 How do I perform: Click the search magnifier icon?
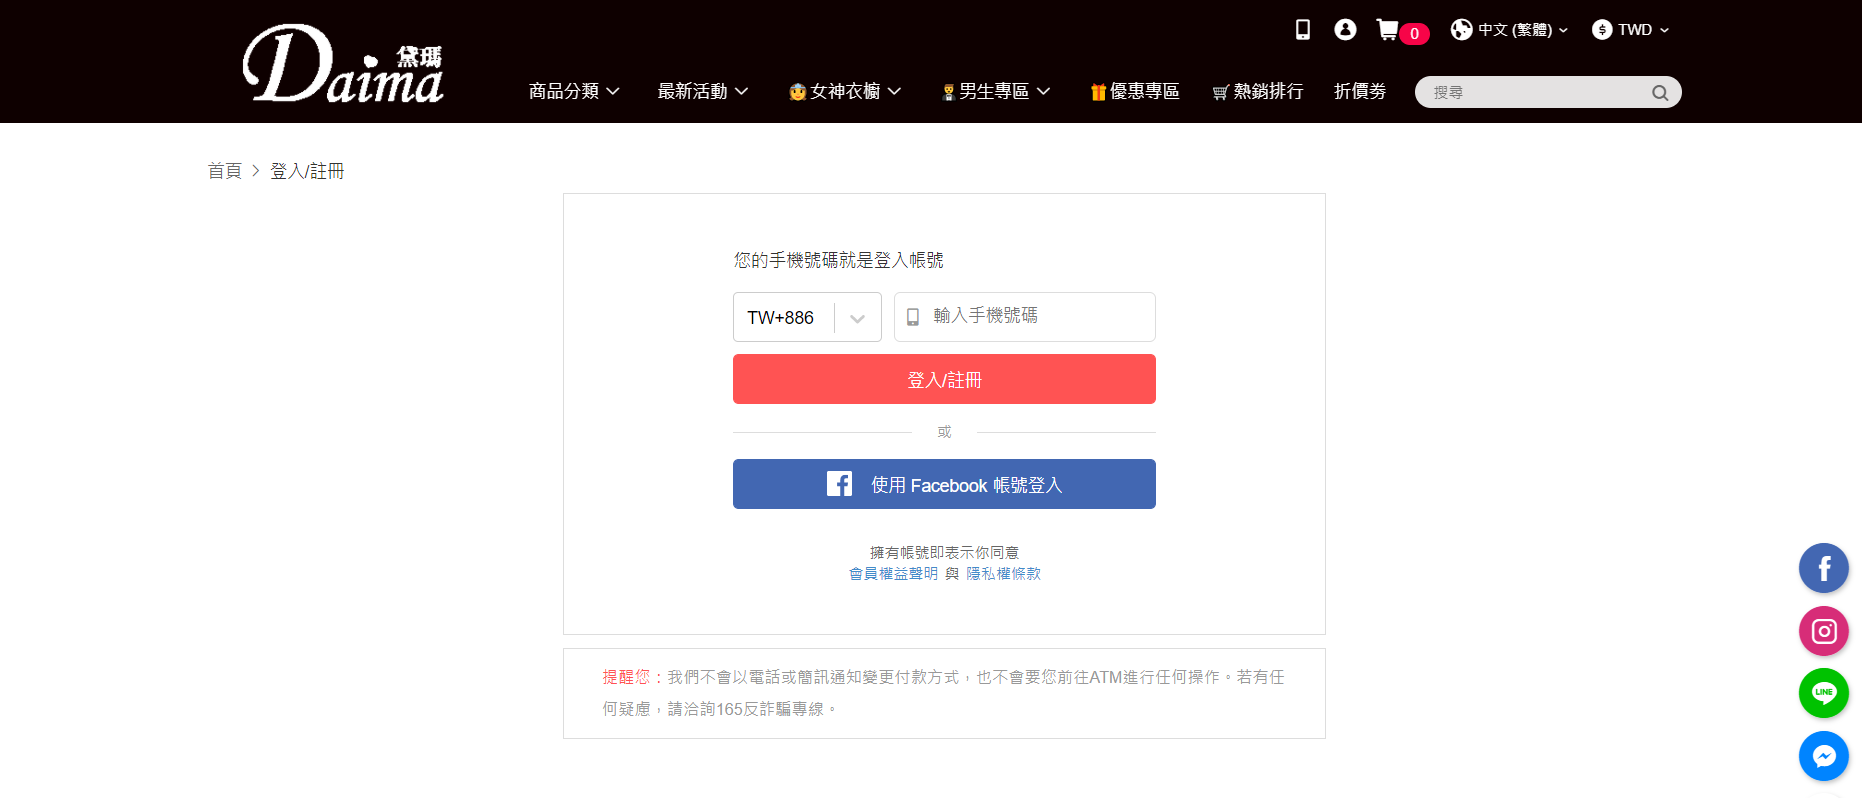(x=1660, y=93)
